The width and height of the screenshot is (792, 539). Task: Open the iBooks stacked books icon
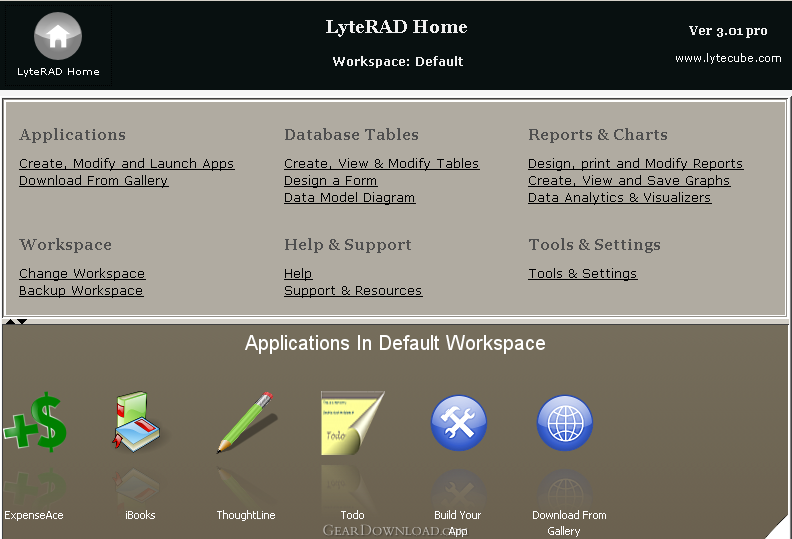(x=136, y=420)
